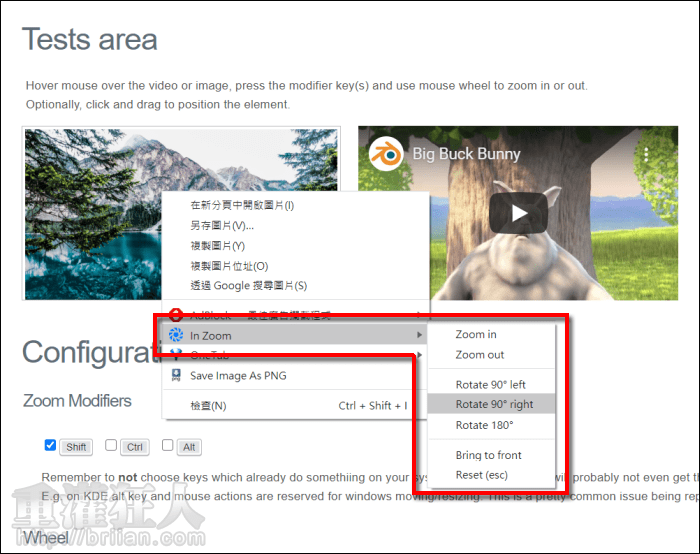Click the YouTube logo on the video
The height and width of the screenshot is (554, 700).
tap(519, 213)
